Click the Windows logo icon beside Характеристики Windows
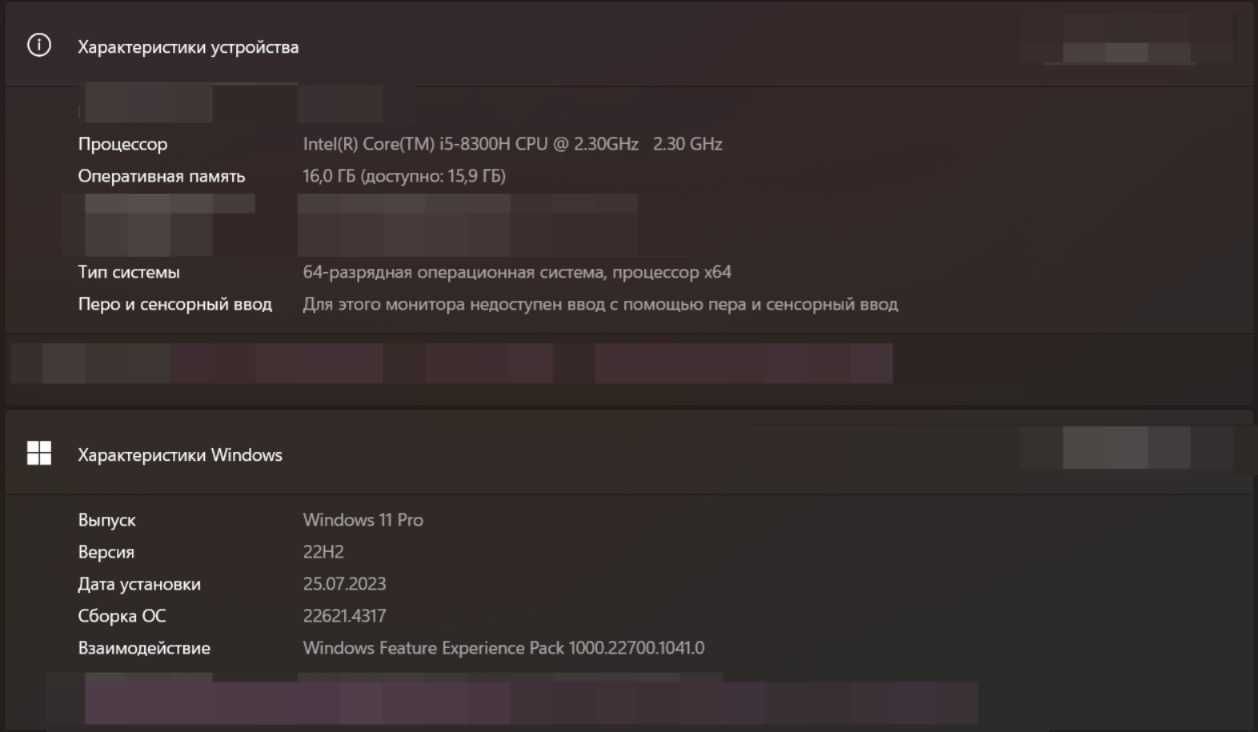Screen dimensions: 1258x732 (x=39, y=454)
